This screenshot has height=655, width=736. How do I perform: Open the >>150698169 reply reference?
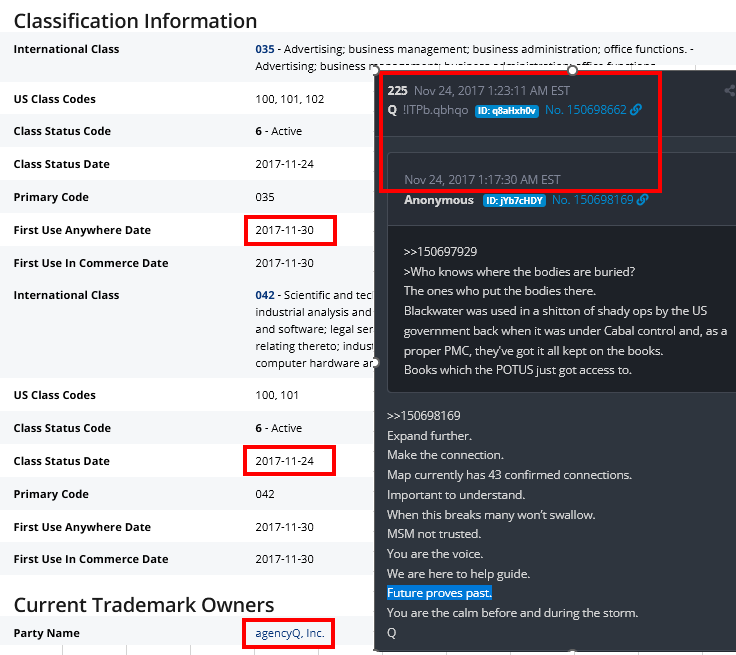[x=423, y=416]
